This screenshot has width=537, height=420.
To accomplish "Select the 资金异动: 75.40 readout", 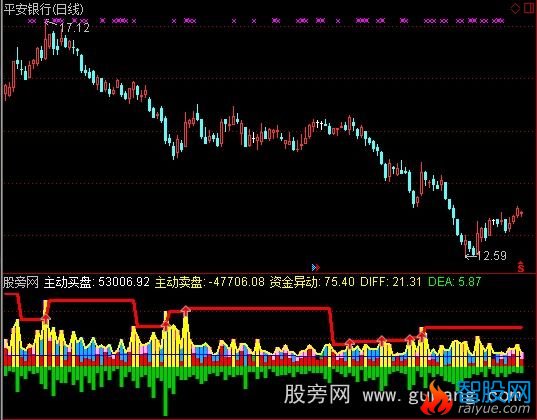I will pos(312,282).
